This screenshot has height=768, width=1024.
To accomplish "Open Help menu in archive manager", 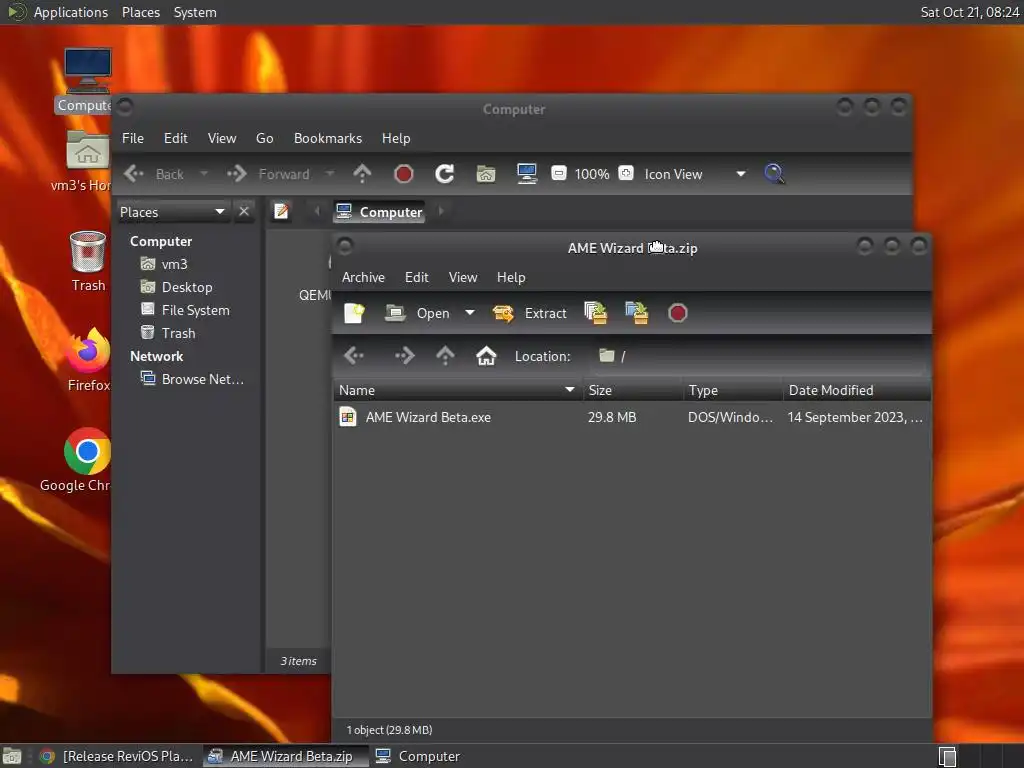I will click(511, 278).
